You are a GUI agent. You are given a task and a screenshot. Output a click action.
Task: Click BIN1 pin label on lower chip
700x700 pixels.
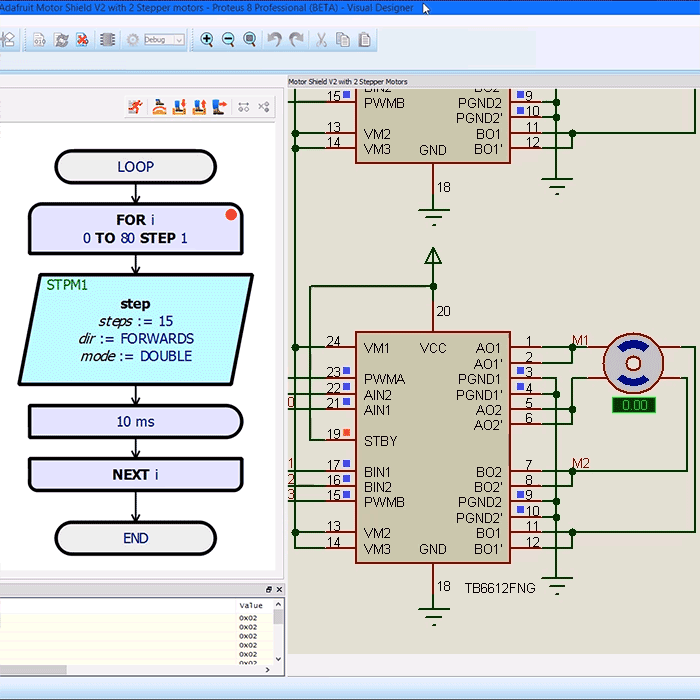[x=377, y=472]
